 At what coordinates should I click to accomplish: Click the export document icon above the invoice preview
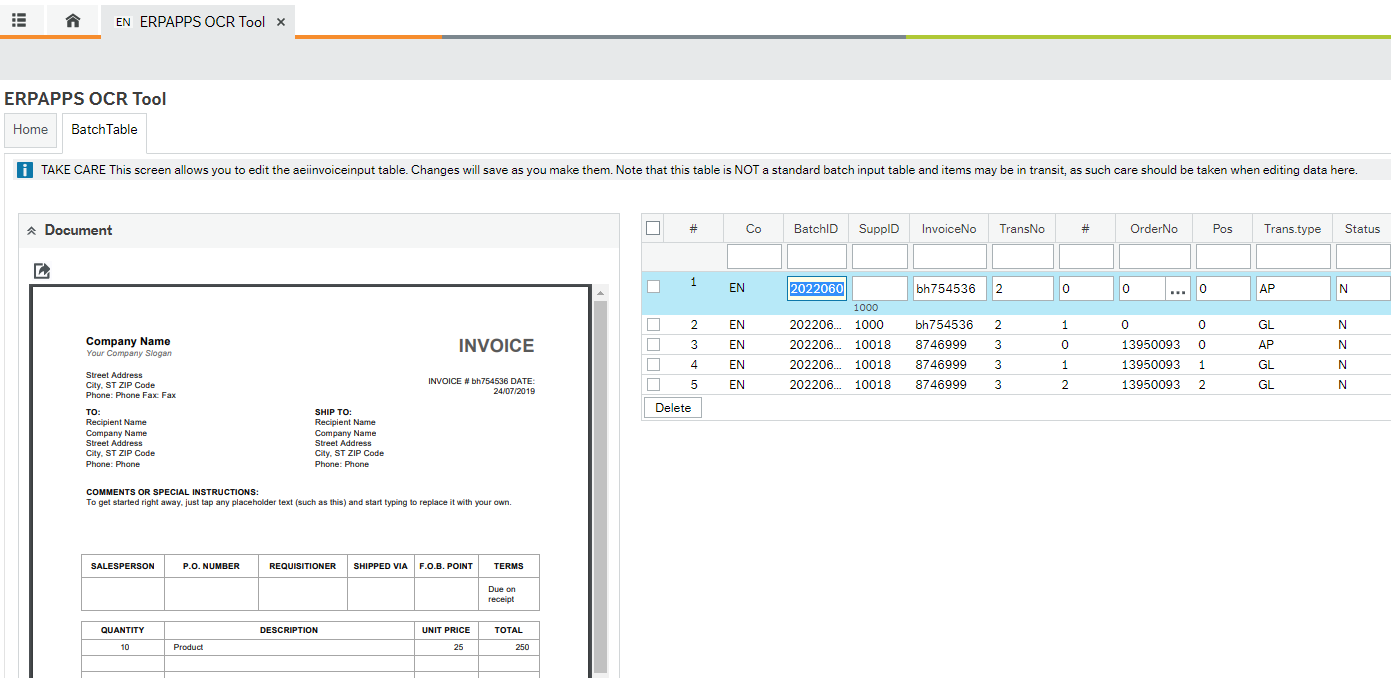(41, 270)
